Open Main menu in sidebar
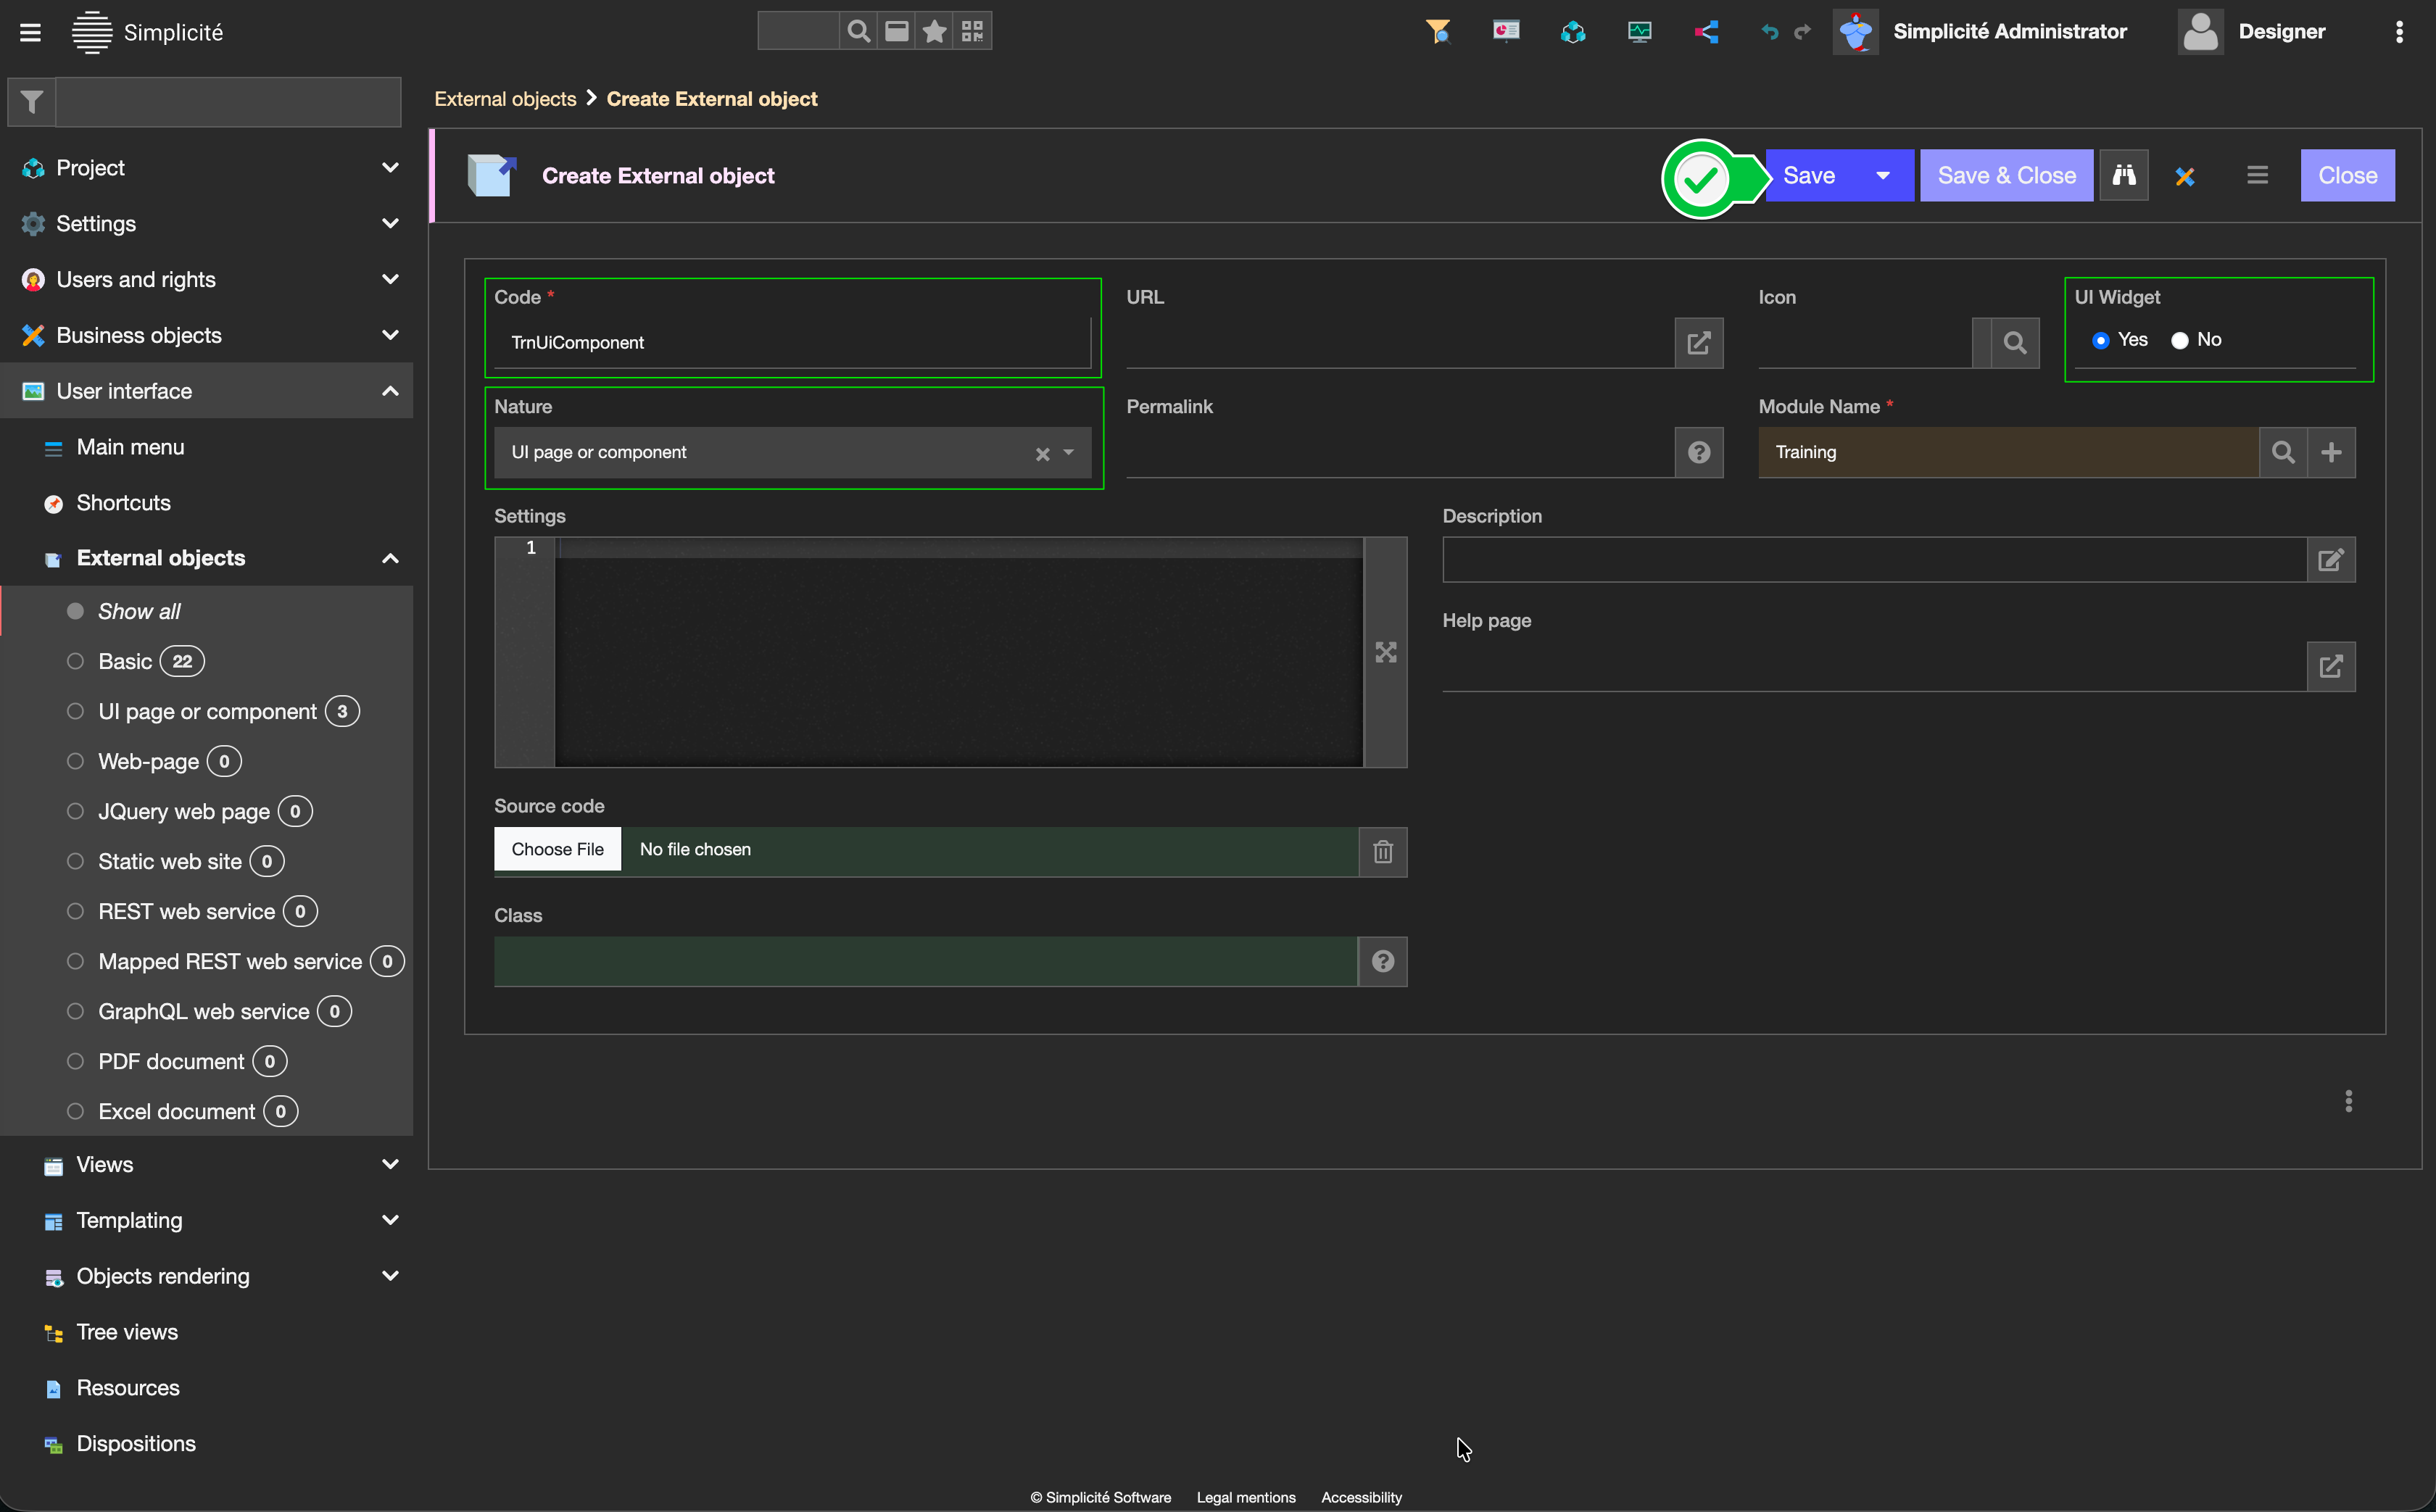 tap(130, 447)
